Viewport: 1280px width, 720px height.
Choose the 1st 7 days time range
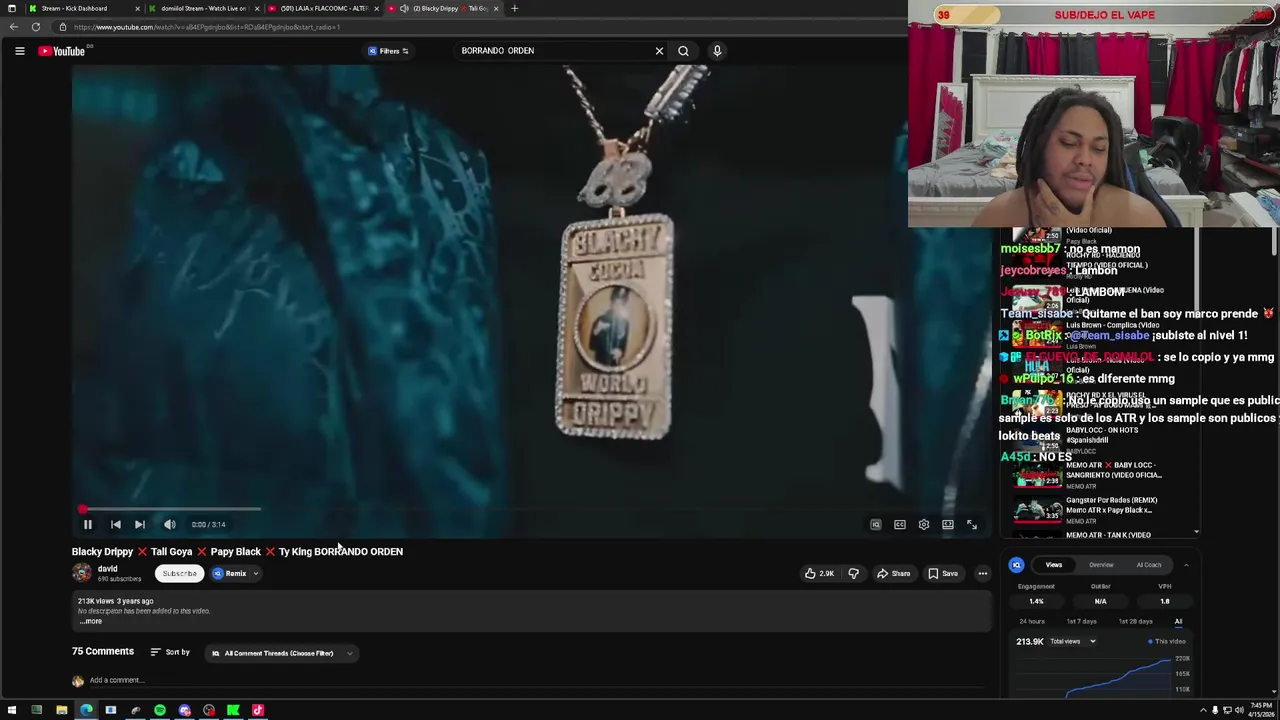point(1081,621)
